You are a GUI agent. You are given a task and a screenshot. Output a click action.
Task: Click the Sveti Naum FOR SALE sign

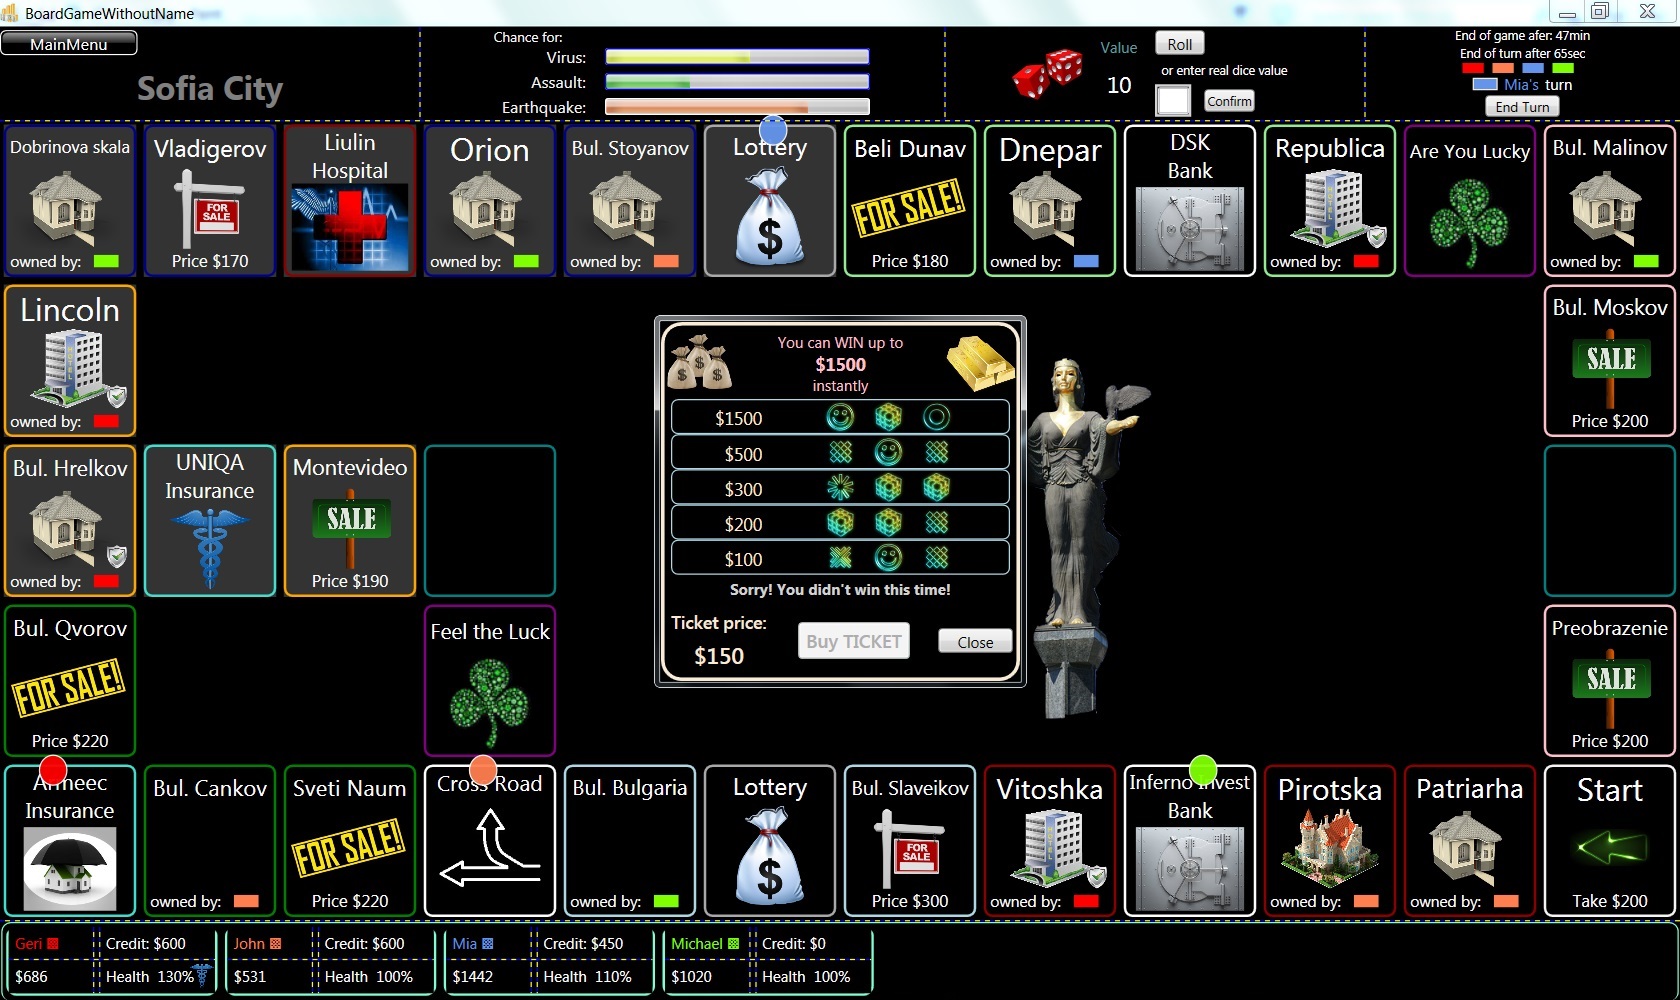(348, 848)
